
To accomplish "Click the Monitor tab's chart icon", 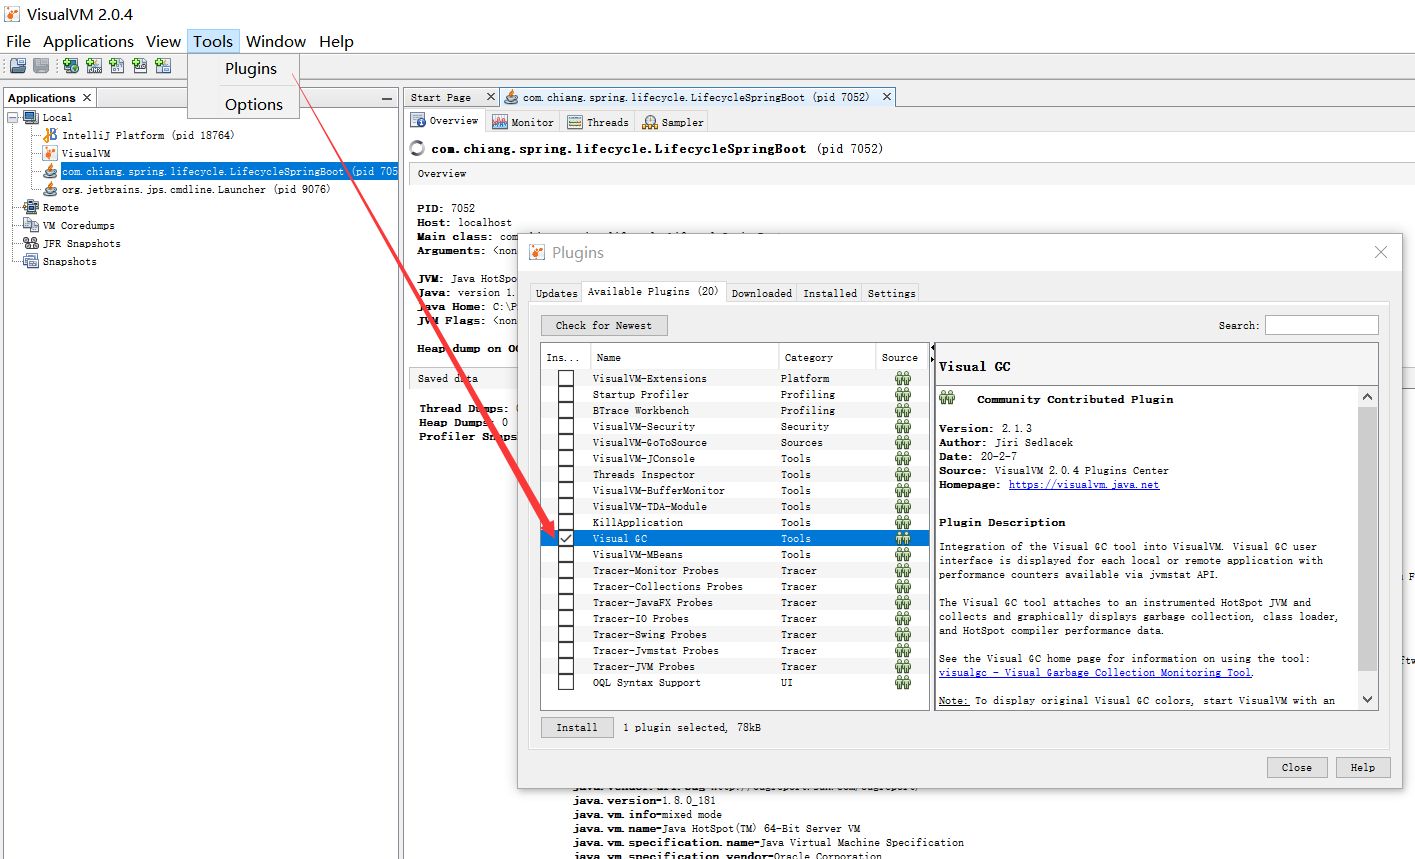I will 500,122.
